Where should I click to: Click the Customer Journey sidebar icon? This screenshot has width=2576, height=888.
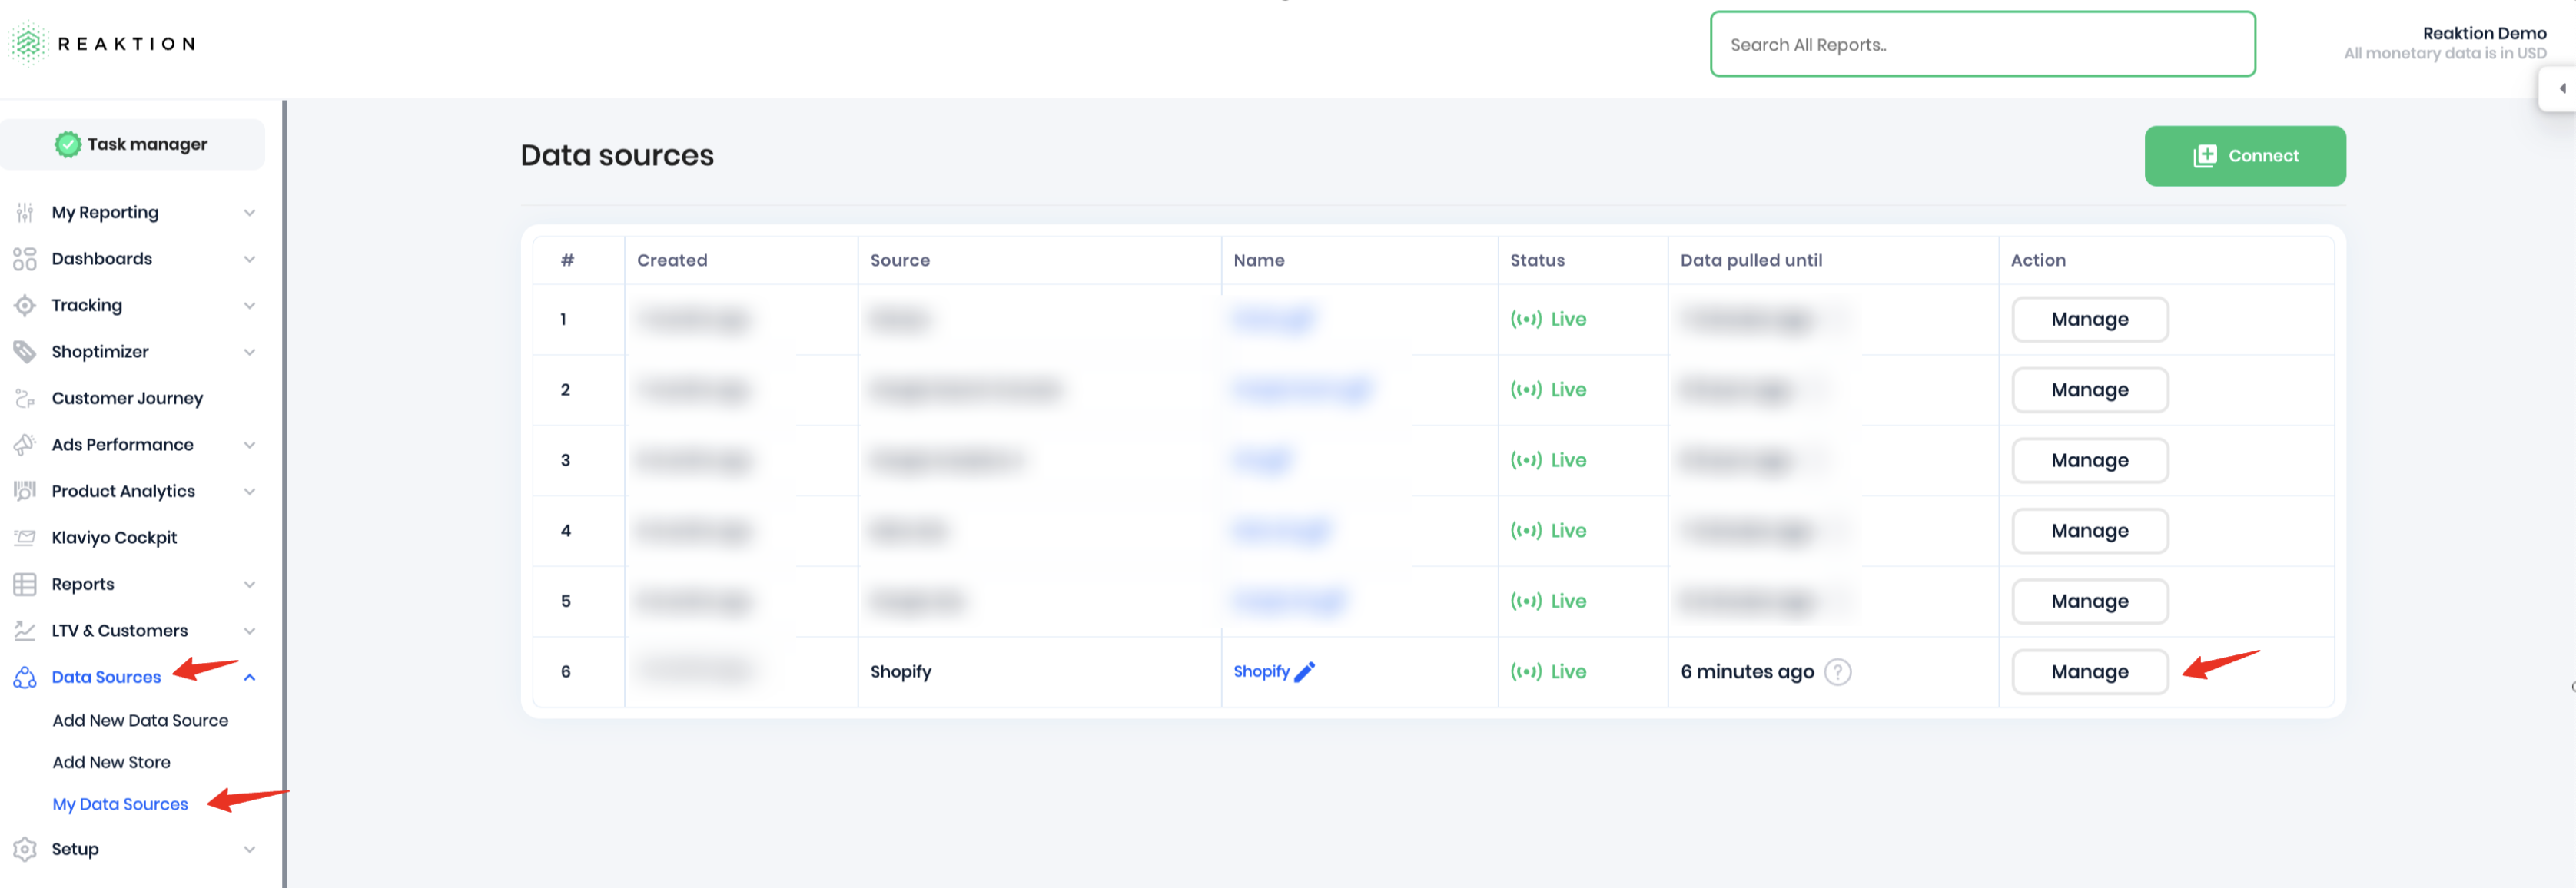[25, 399]
